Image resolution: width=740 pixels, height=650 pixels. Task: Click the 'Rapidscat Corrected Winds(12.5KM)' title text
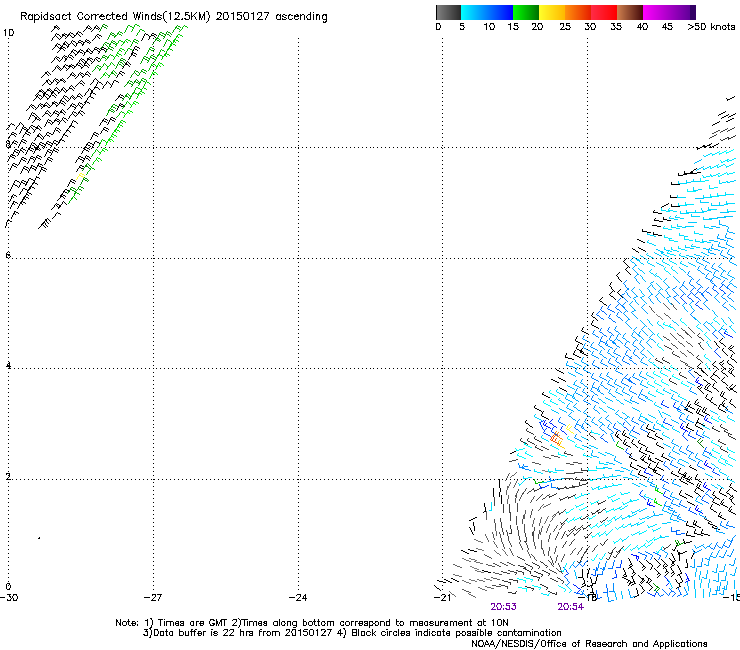pyautogui.click(x=115, y=17)
